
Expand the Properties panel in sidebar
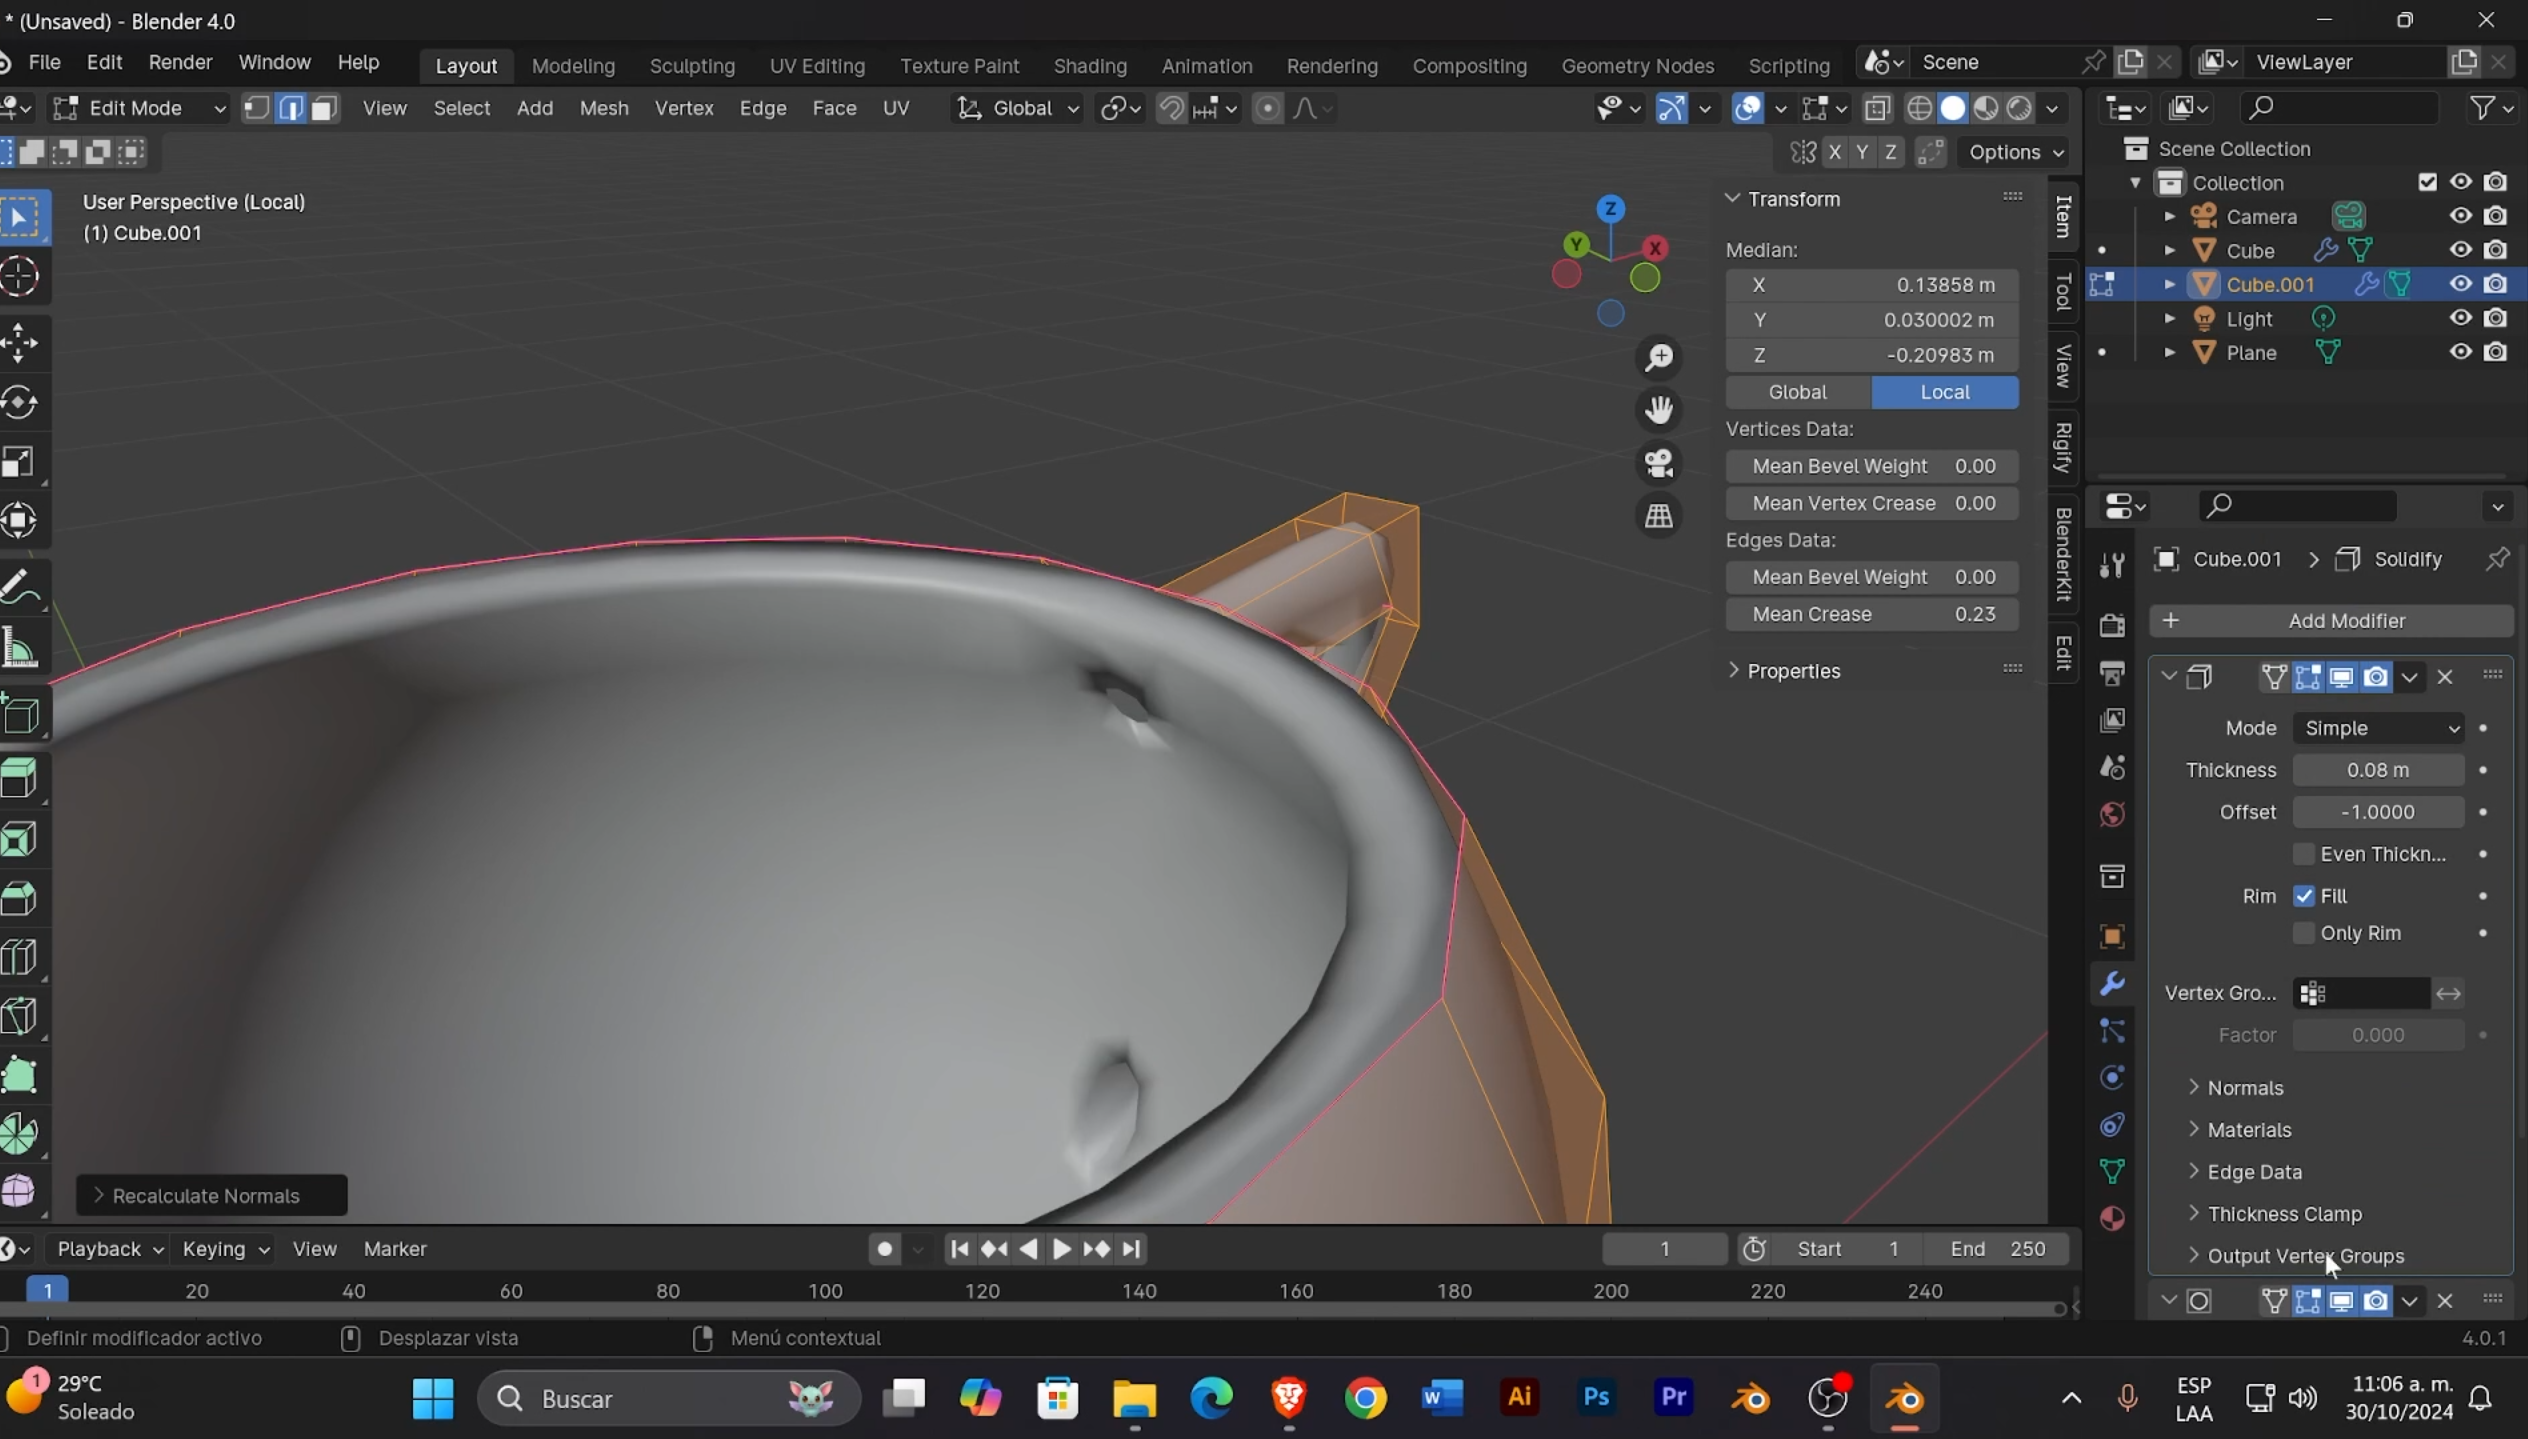tap(1793, 671)
